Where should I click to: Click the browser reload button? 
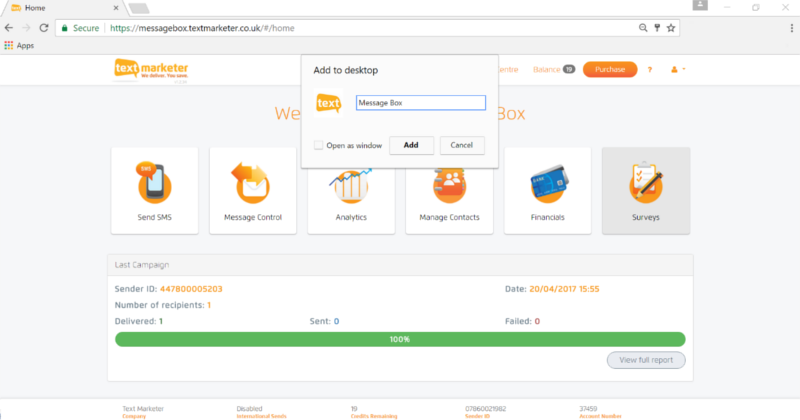pyautogui.click(x=44, y=28)
